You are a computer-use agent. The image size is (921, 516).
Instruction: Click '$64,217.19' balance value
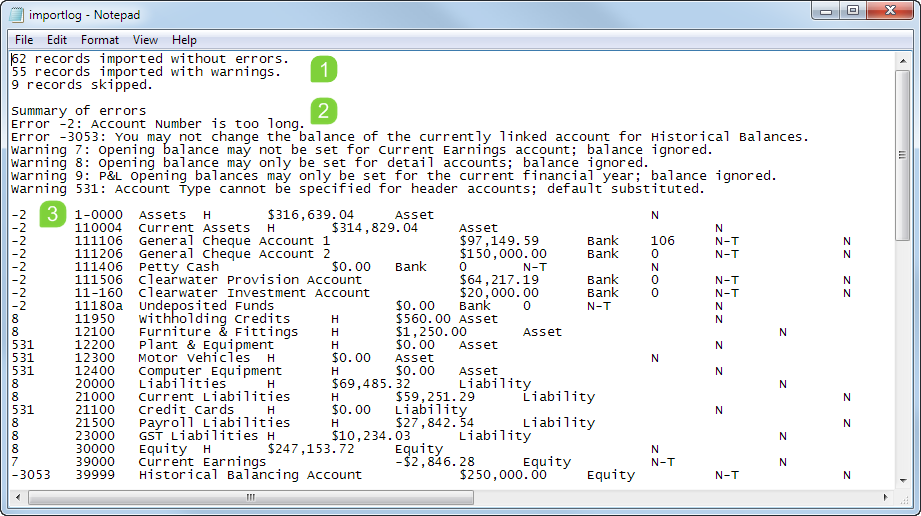[x=499, y=280]
